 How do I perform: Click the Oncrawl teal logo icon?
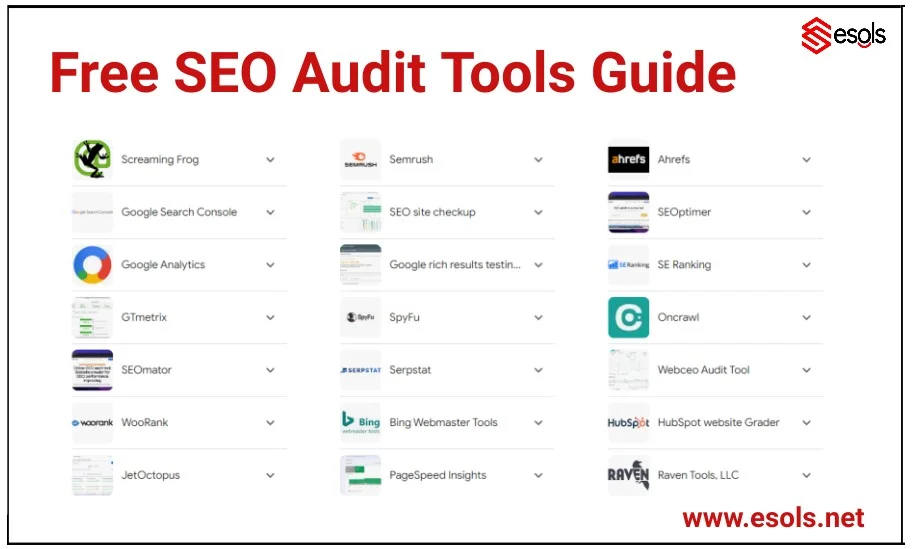coord(628,318)
